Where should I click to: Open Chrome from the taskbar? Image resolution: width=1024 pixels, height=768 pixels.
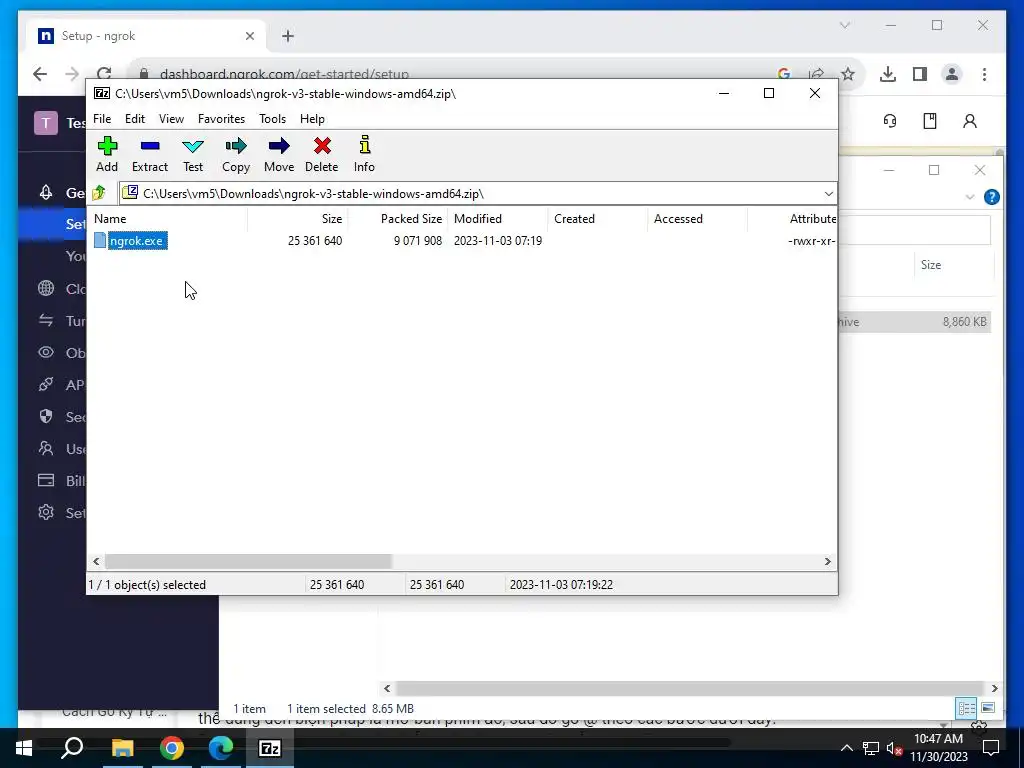(x=172, y=748)
